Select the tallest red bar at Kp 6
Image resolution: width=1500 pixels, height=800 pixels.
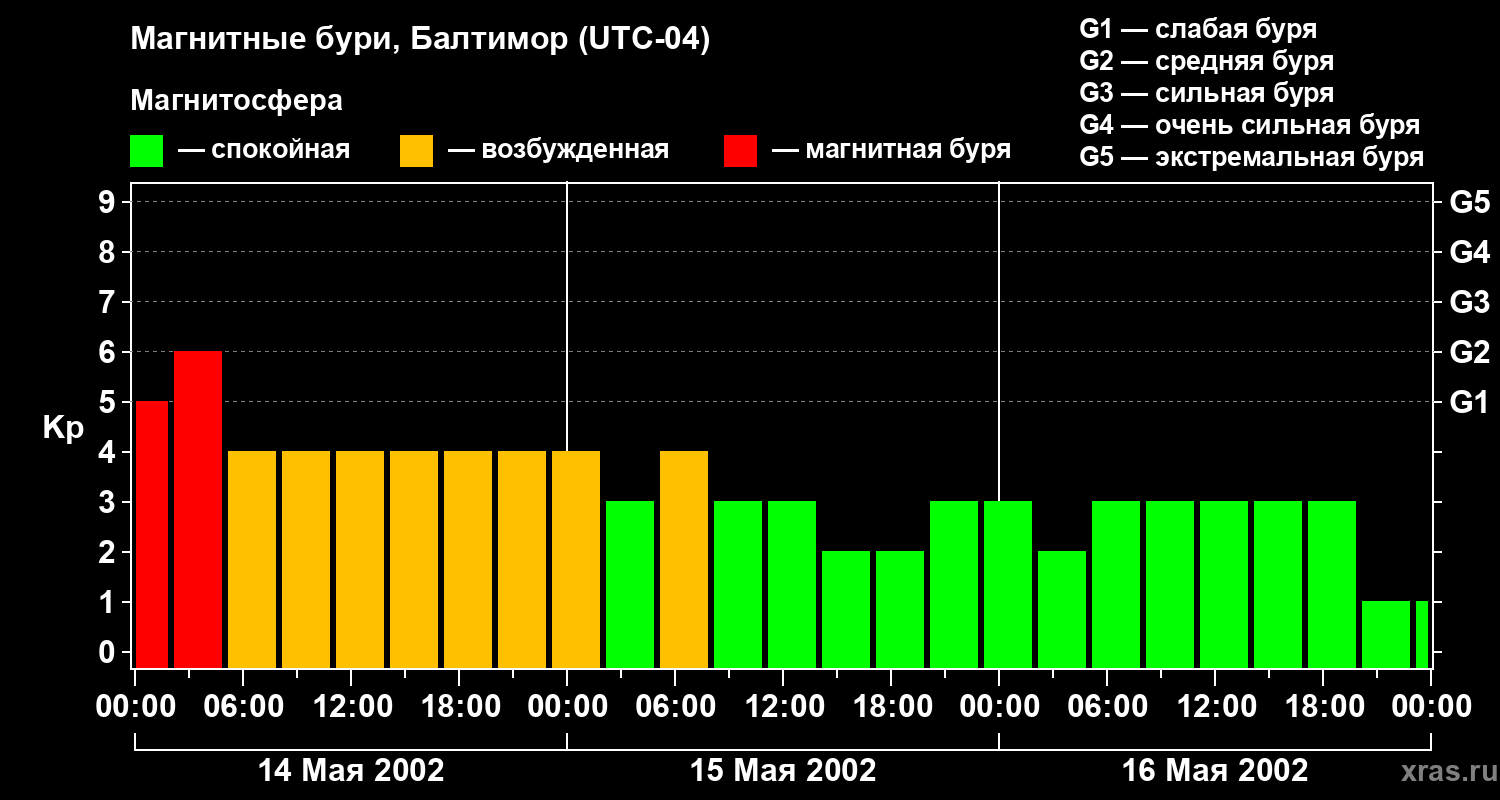pyautogui.click(x=198, y=509)
